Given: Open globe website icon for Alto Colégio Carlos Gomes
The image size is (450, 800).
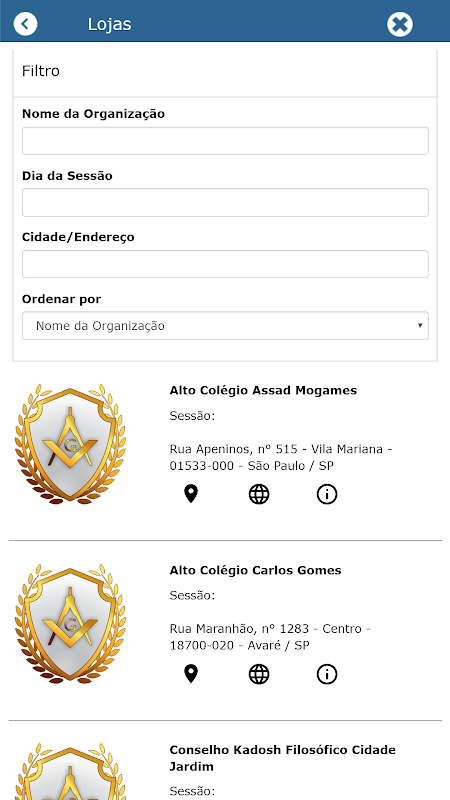Looking at the screenshot, I should 259,674.
